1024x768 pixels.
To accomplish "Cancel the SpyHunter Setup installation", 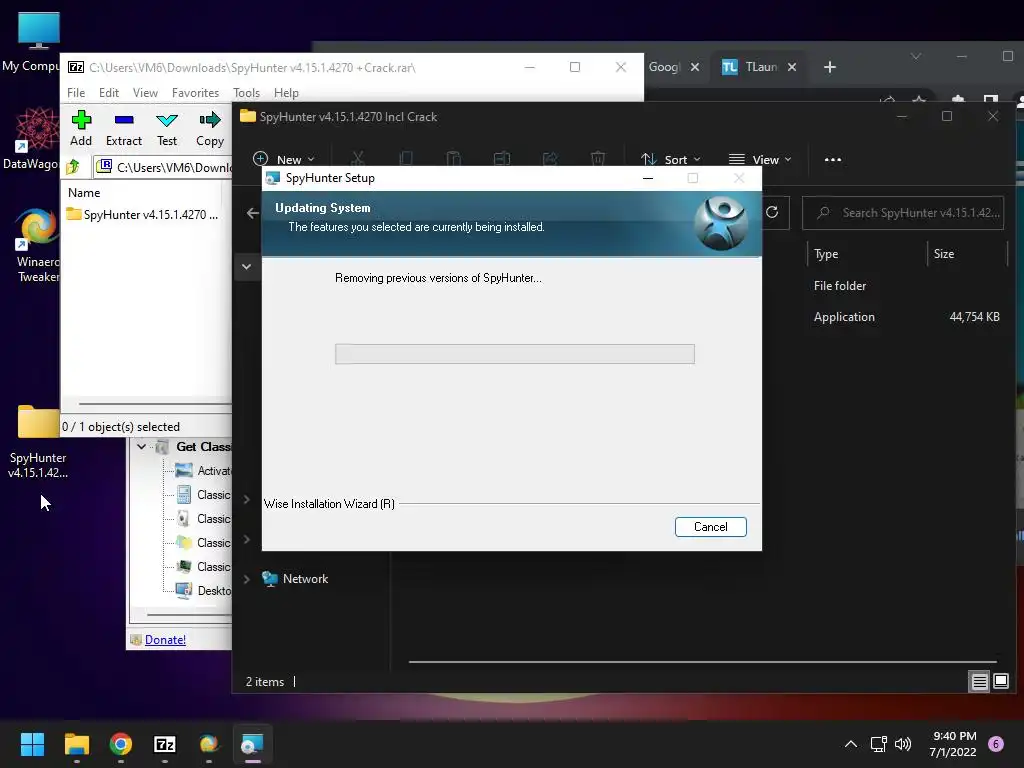I will pyautogui.click(x=711, y=527).
